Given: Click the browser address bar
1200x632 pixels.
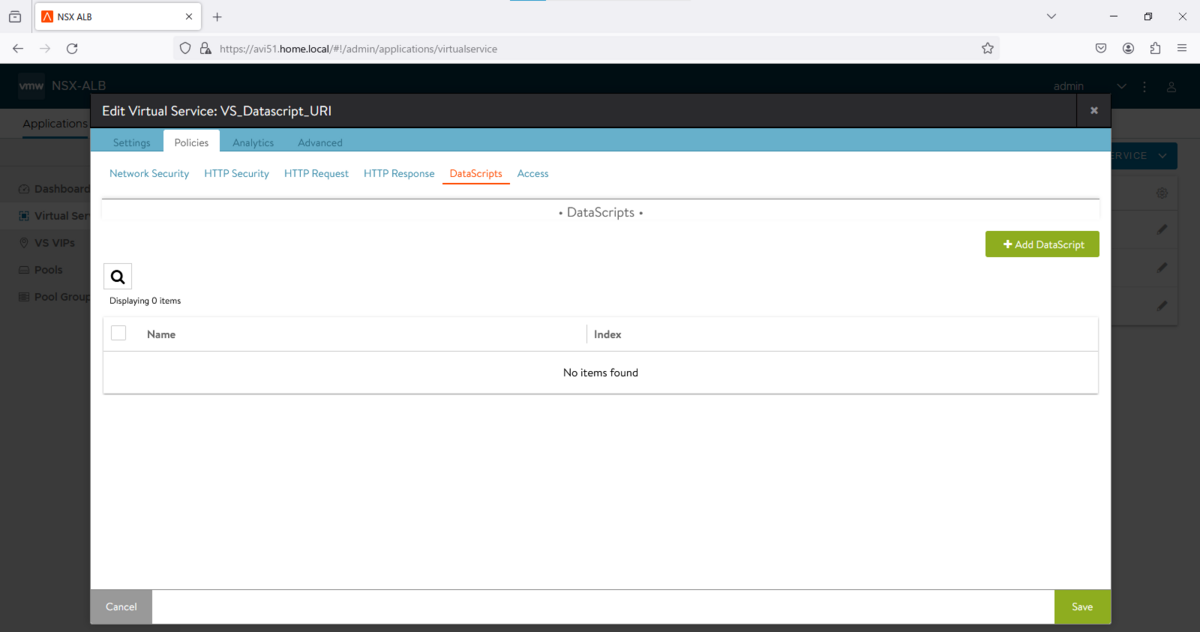Looking at the screenshot, I should click(x=585, y=48).
